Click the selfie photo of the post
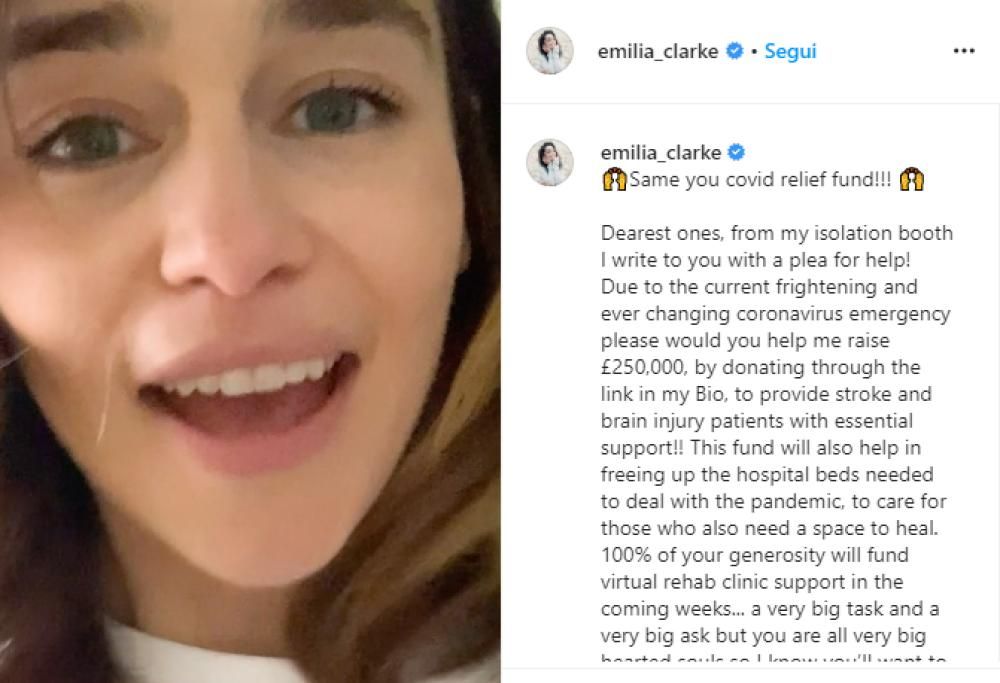1000x683 pixels. [250, 341]
